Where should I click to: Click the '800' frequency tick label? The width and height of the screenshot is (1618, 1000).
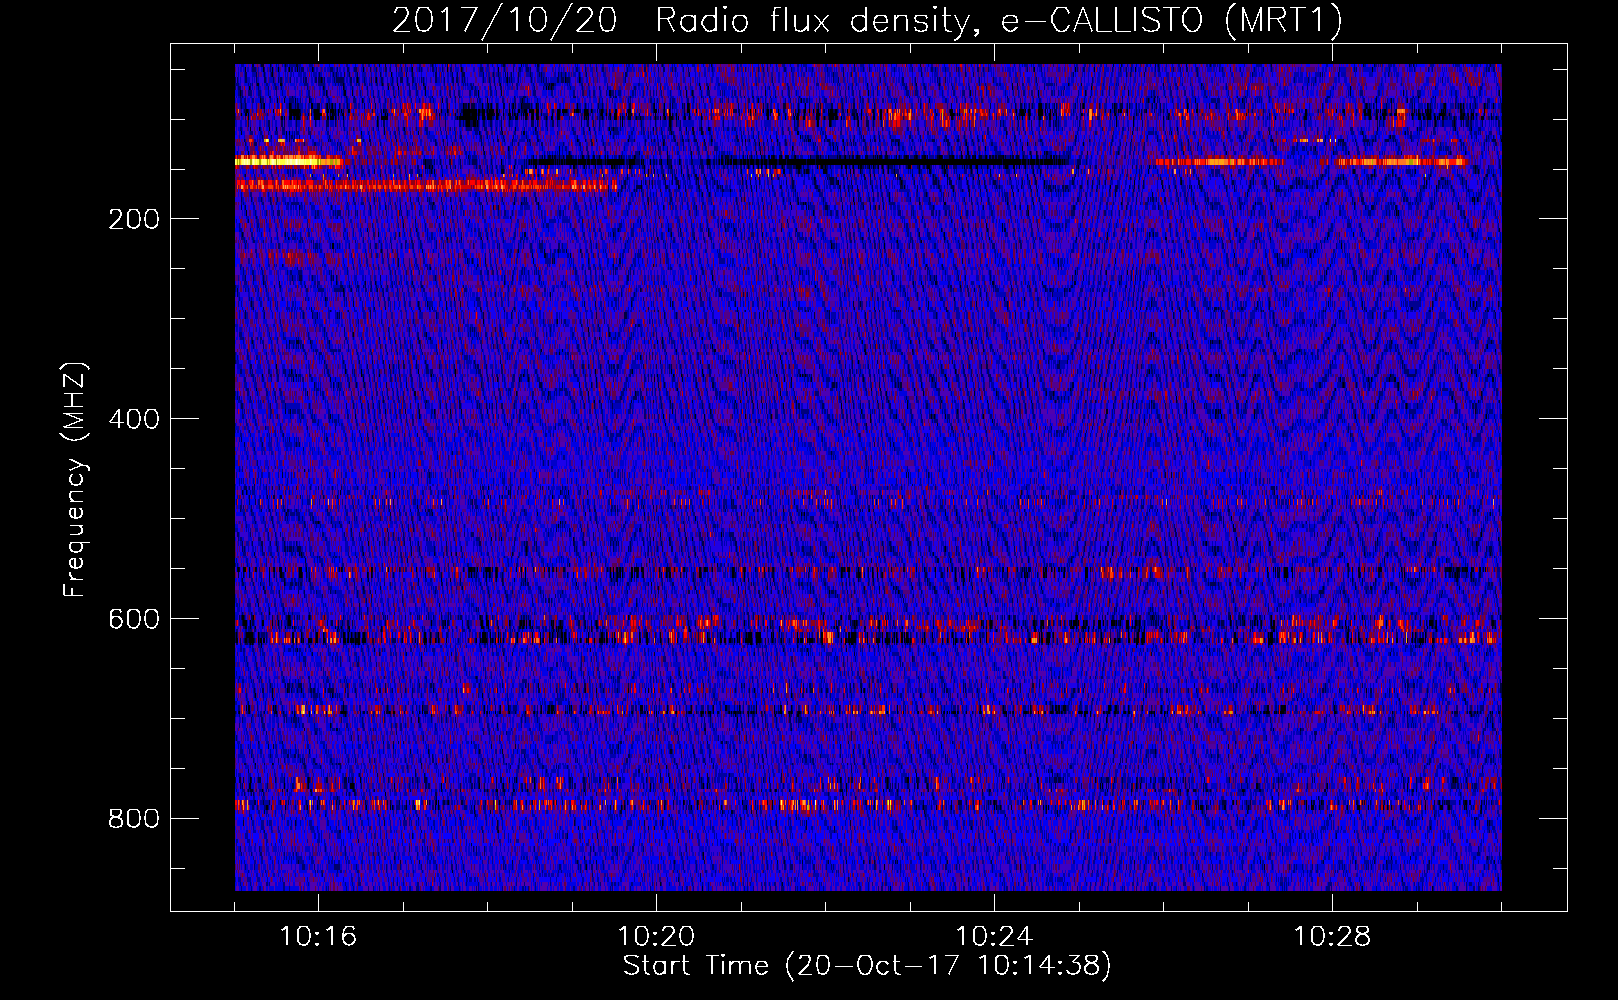coord(134,819)
